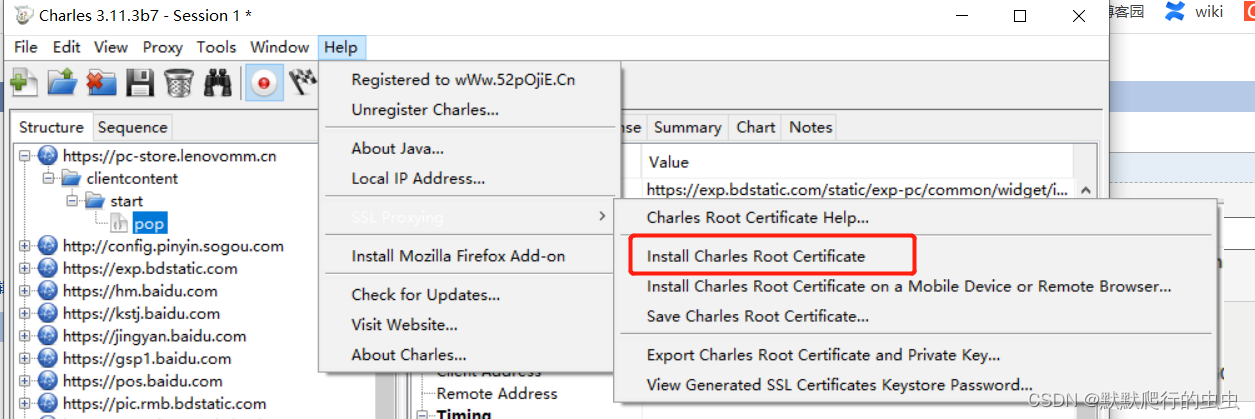Collapse the https://pc-store.lenovomm.cn node
This screenshot has width=1255, height=419.
(25, 156)
